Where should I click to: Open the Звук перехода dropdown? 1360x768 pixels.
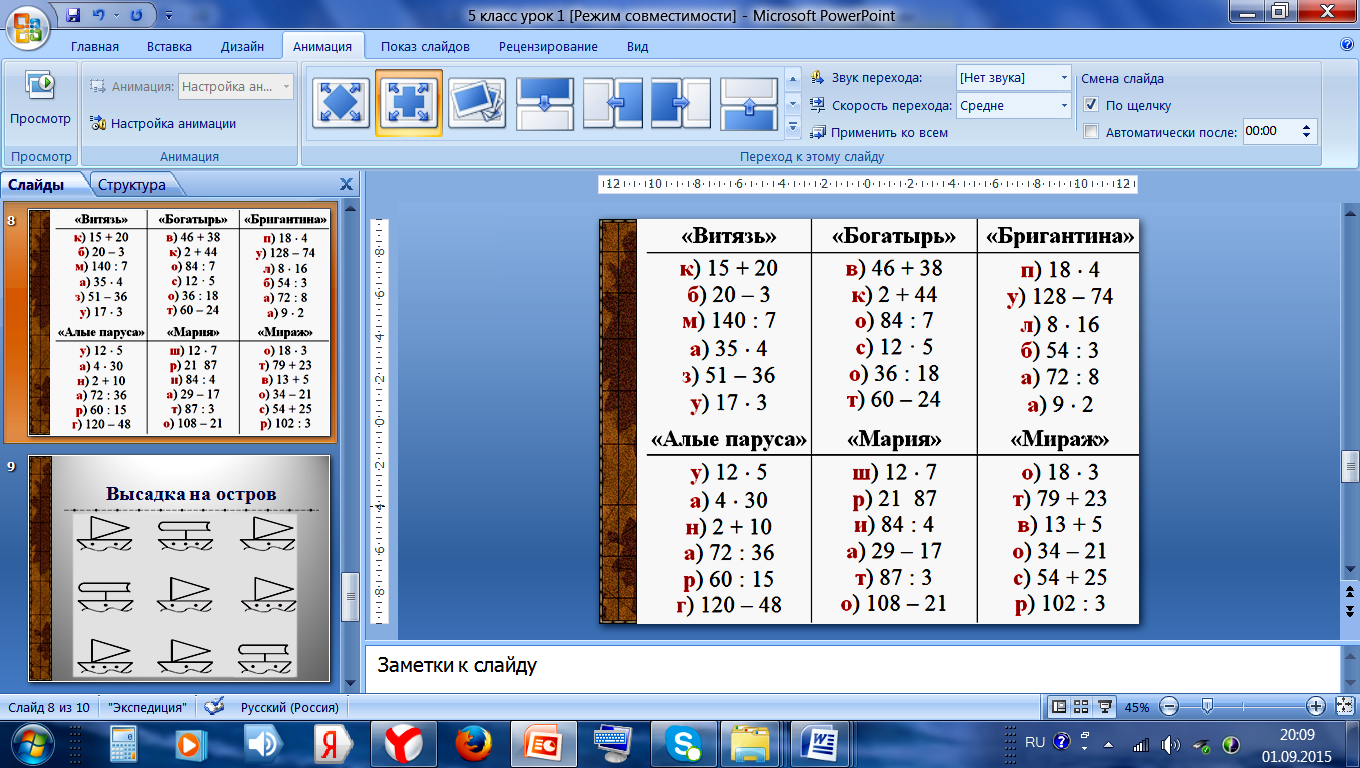click(x=1063, y=78)
